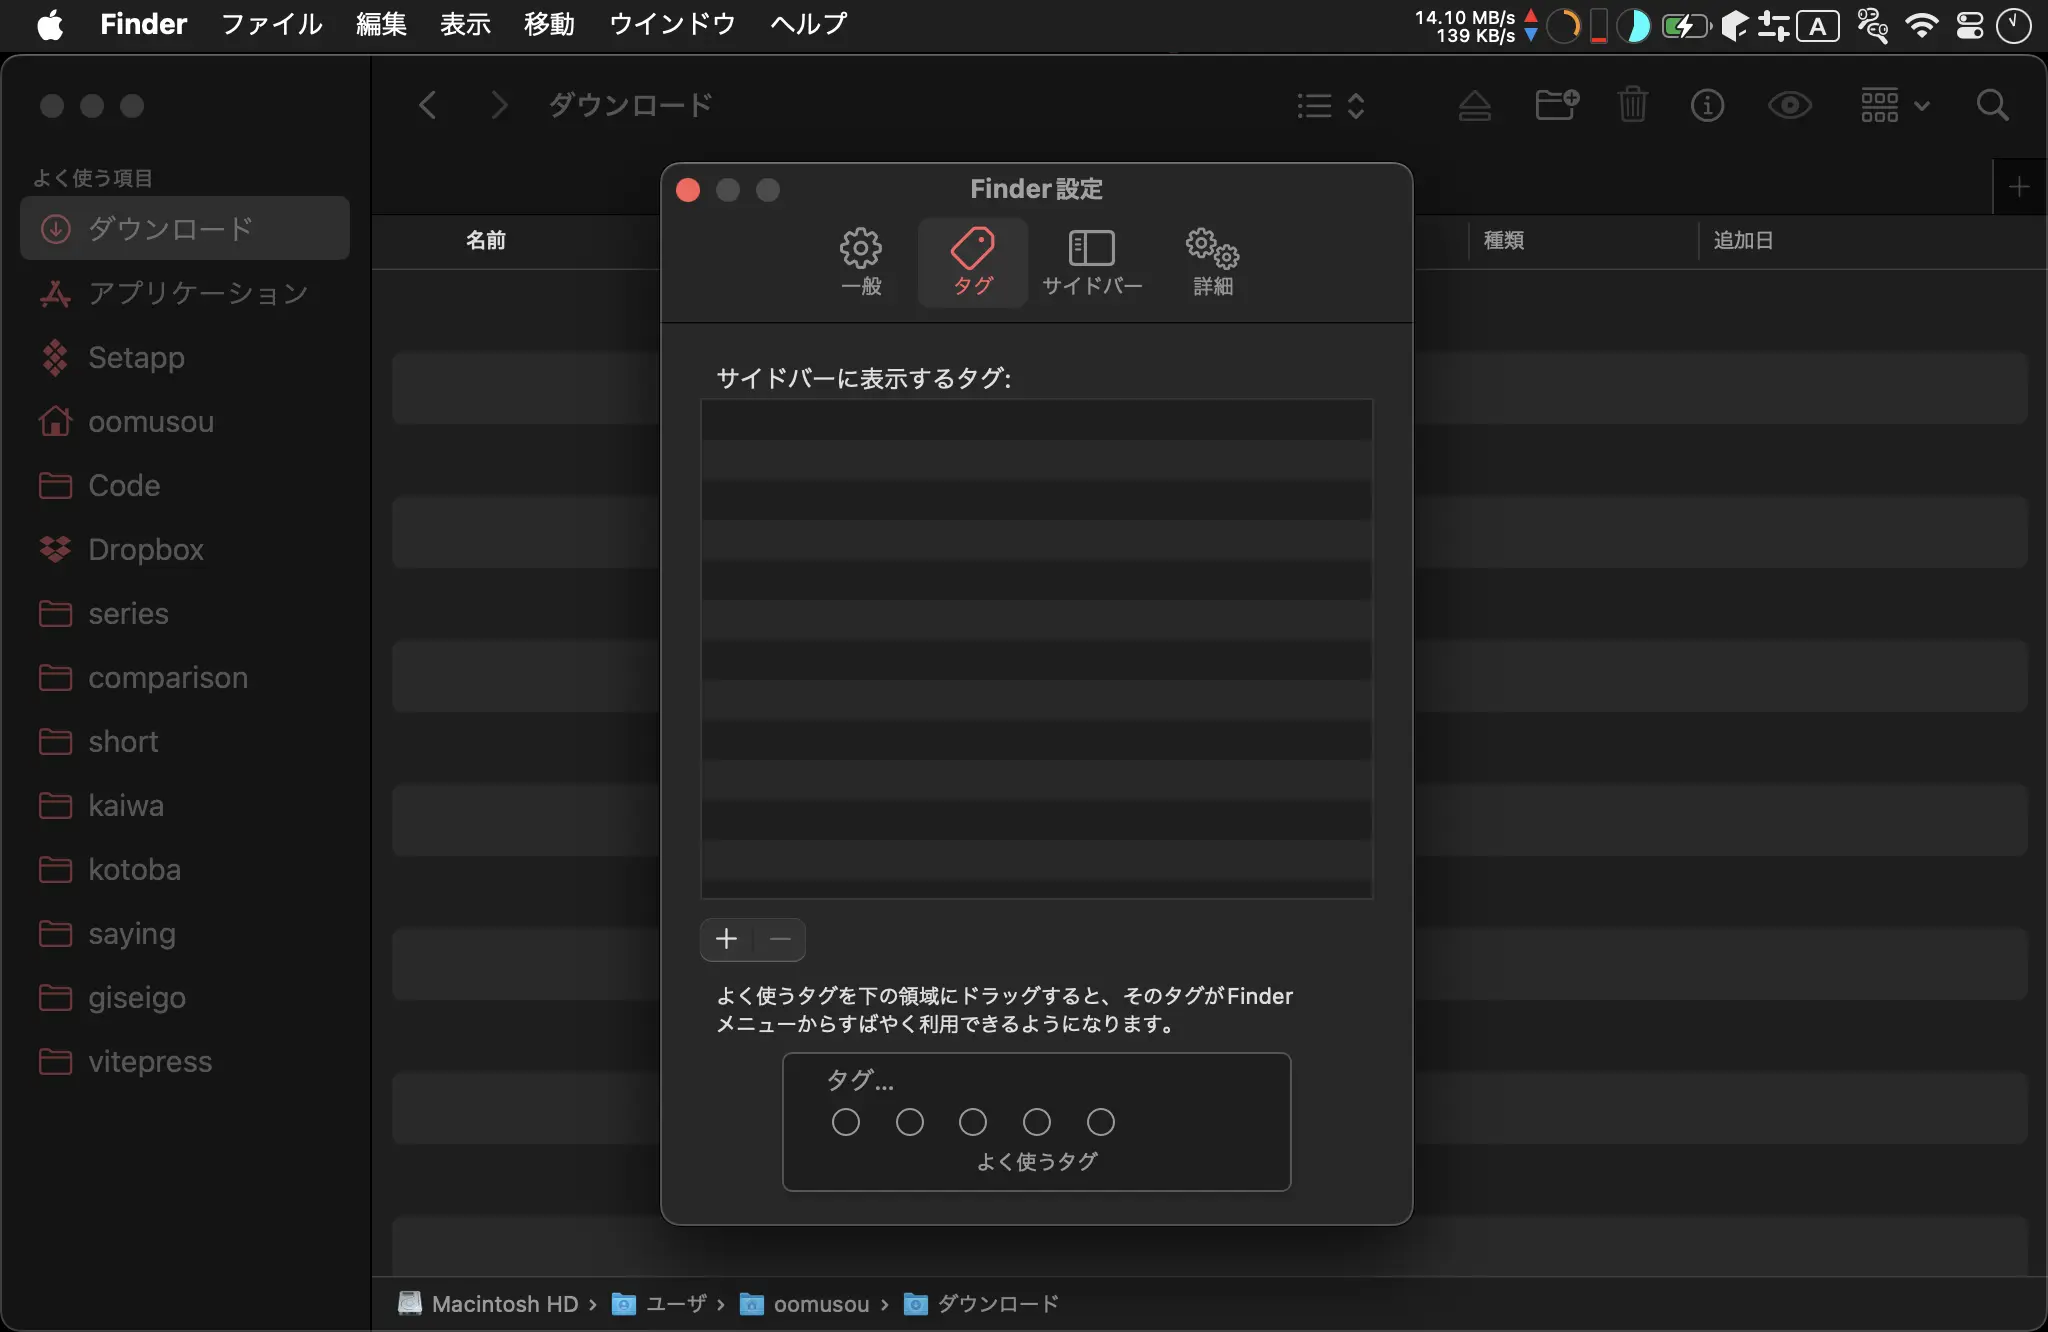The image size is (2048, 1332).
Task: Open the Code folder in sidebar
Action: [x=185, y=485]
